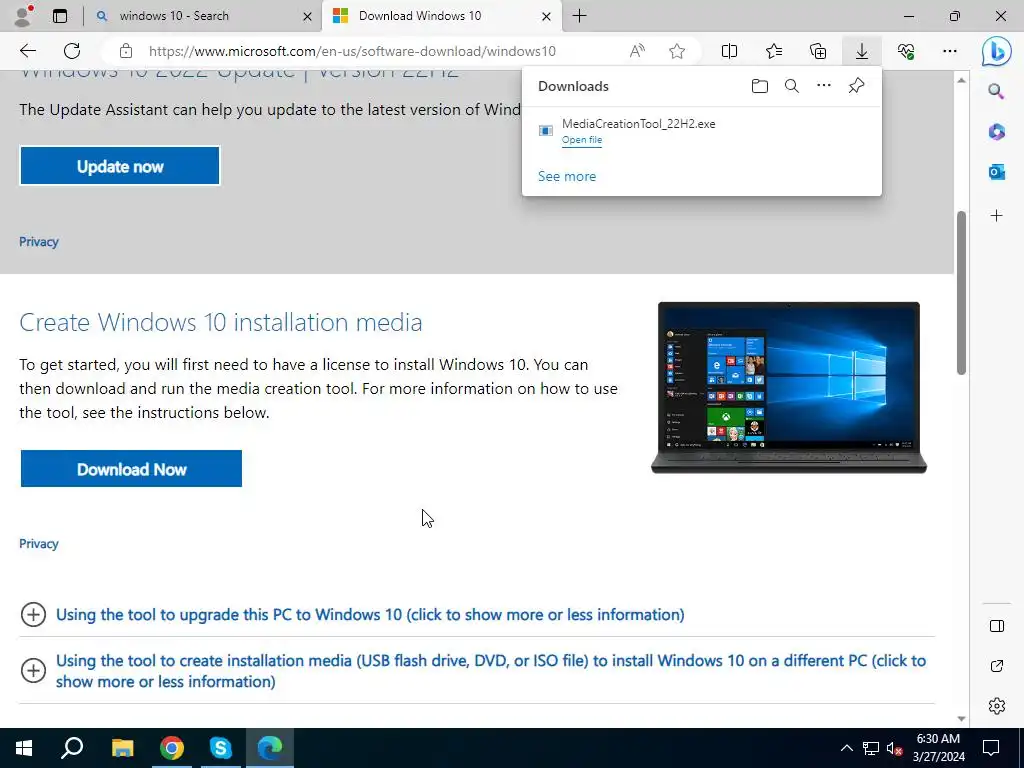Open network status tray icon

871,748
